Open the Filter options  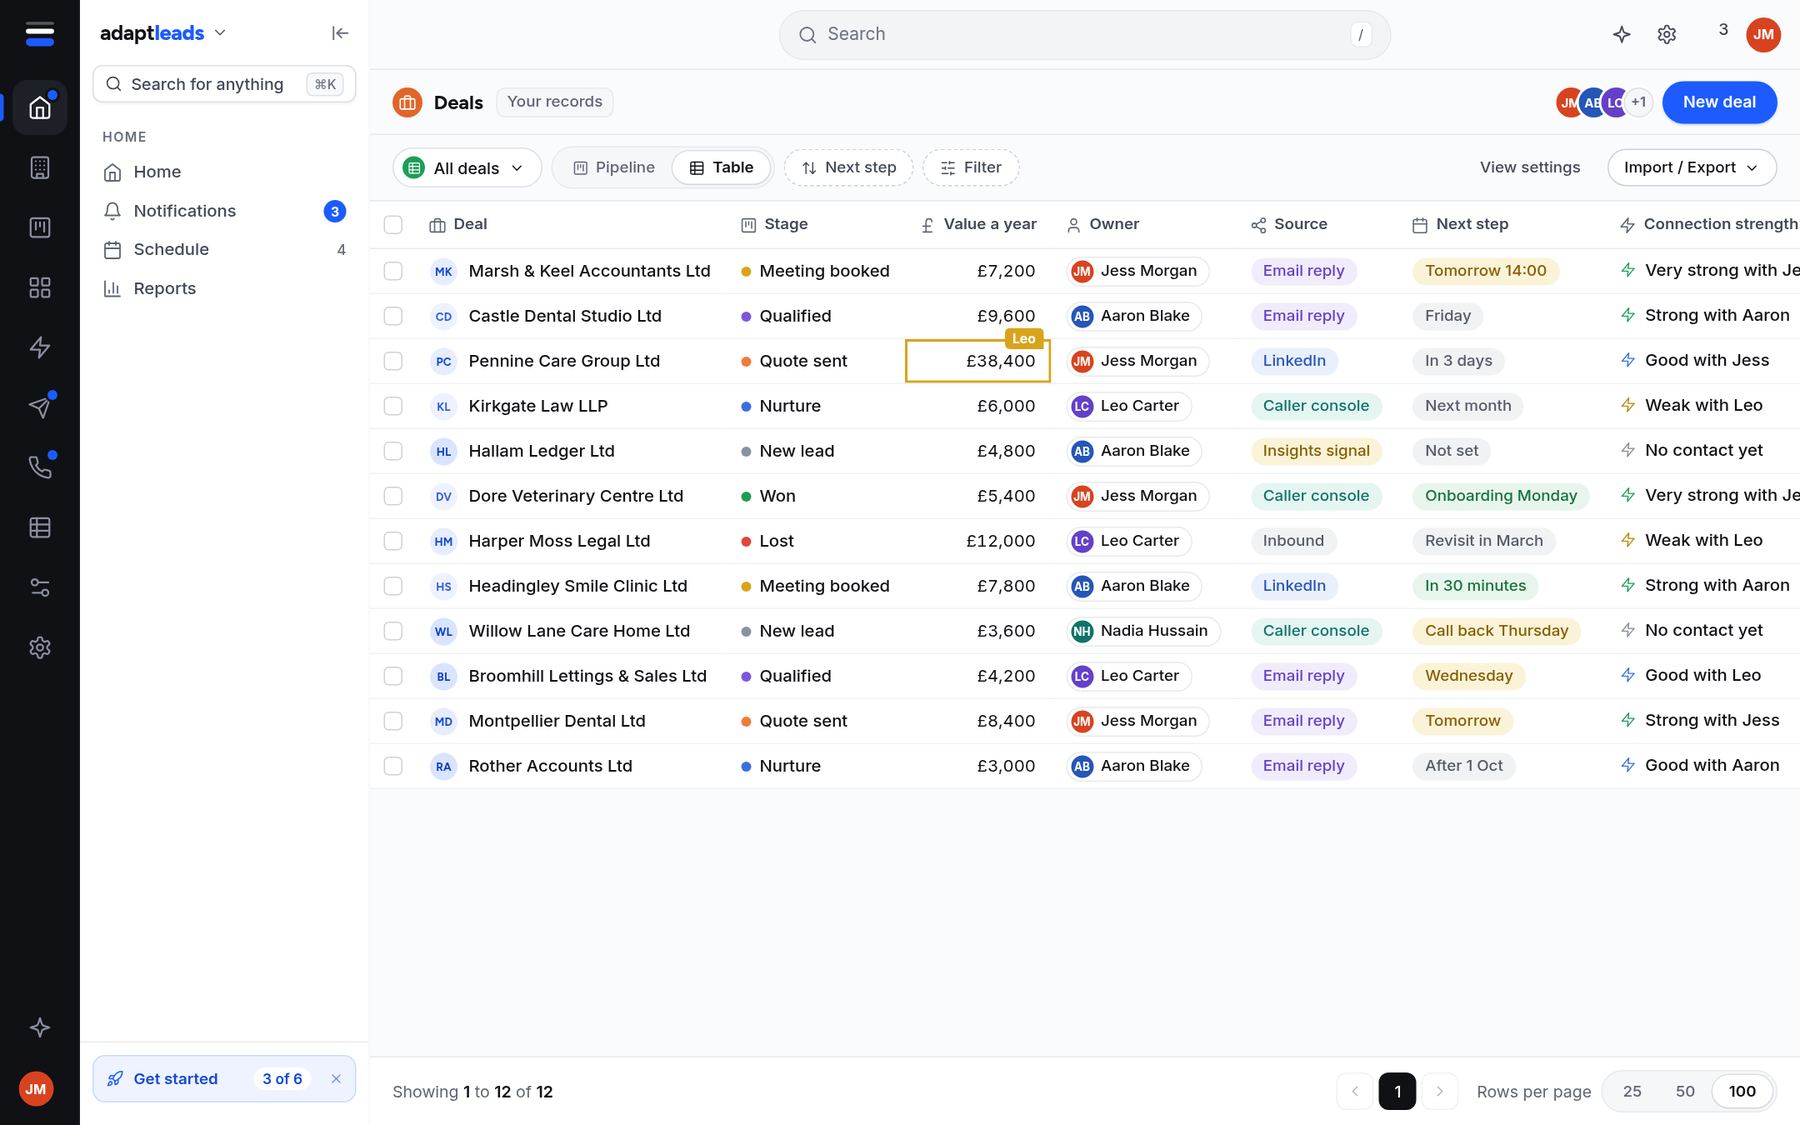(971, 167)
